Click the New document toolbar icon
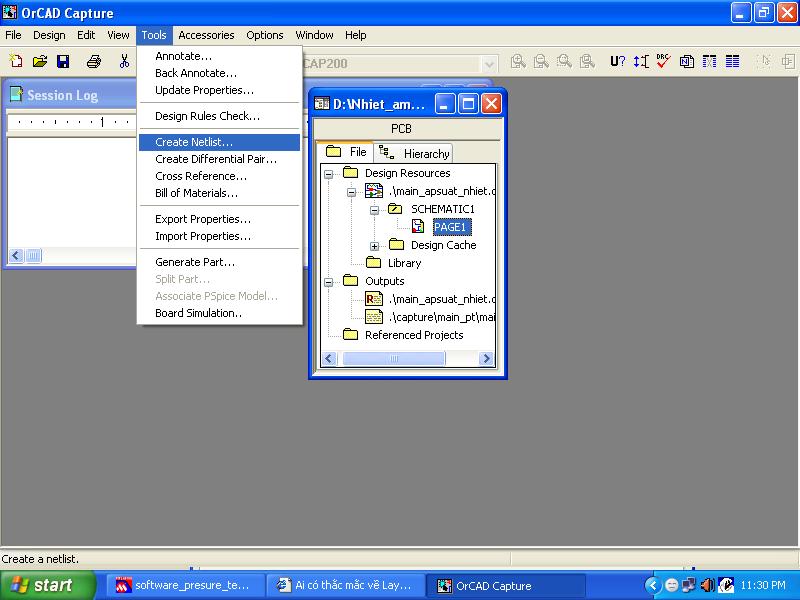Screen dimensions: 800x600 point(16,62)
